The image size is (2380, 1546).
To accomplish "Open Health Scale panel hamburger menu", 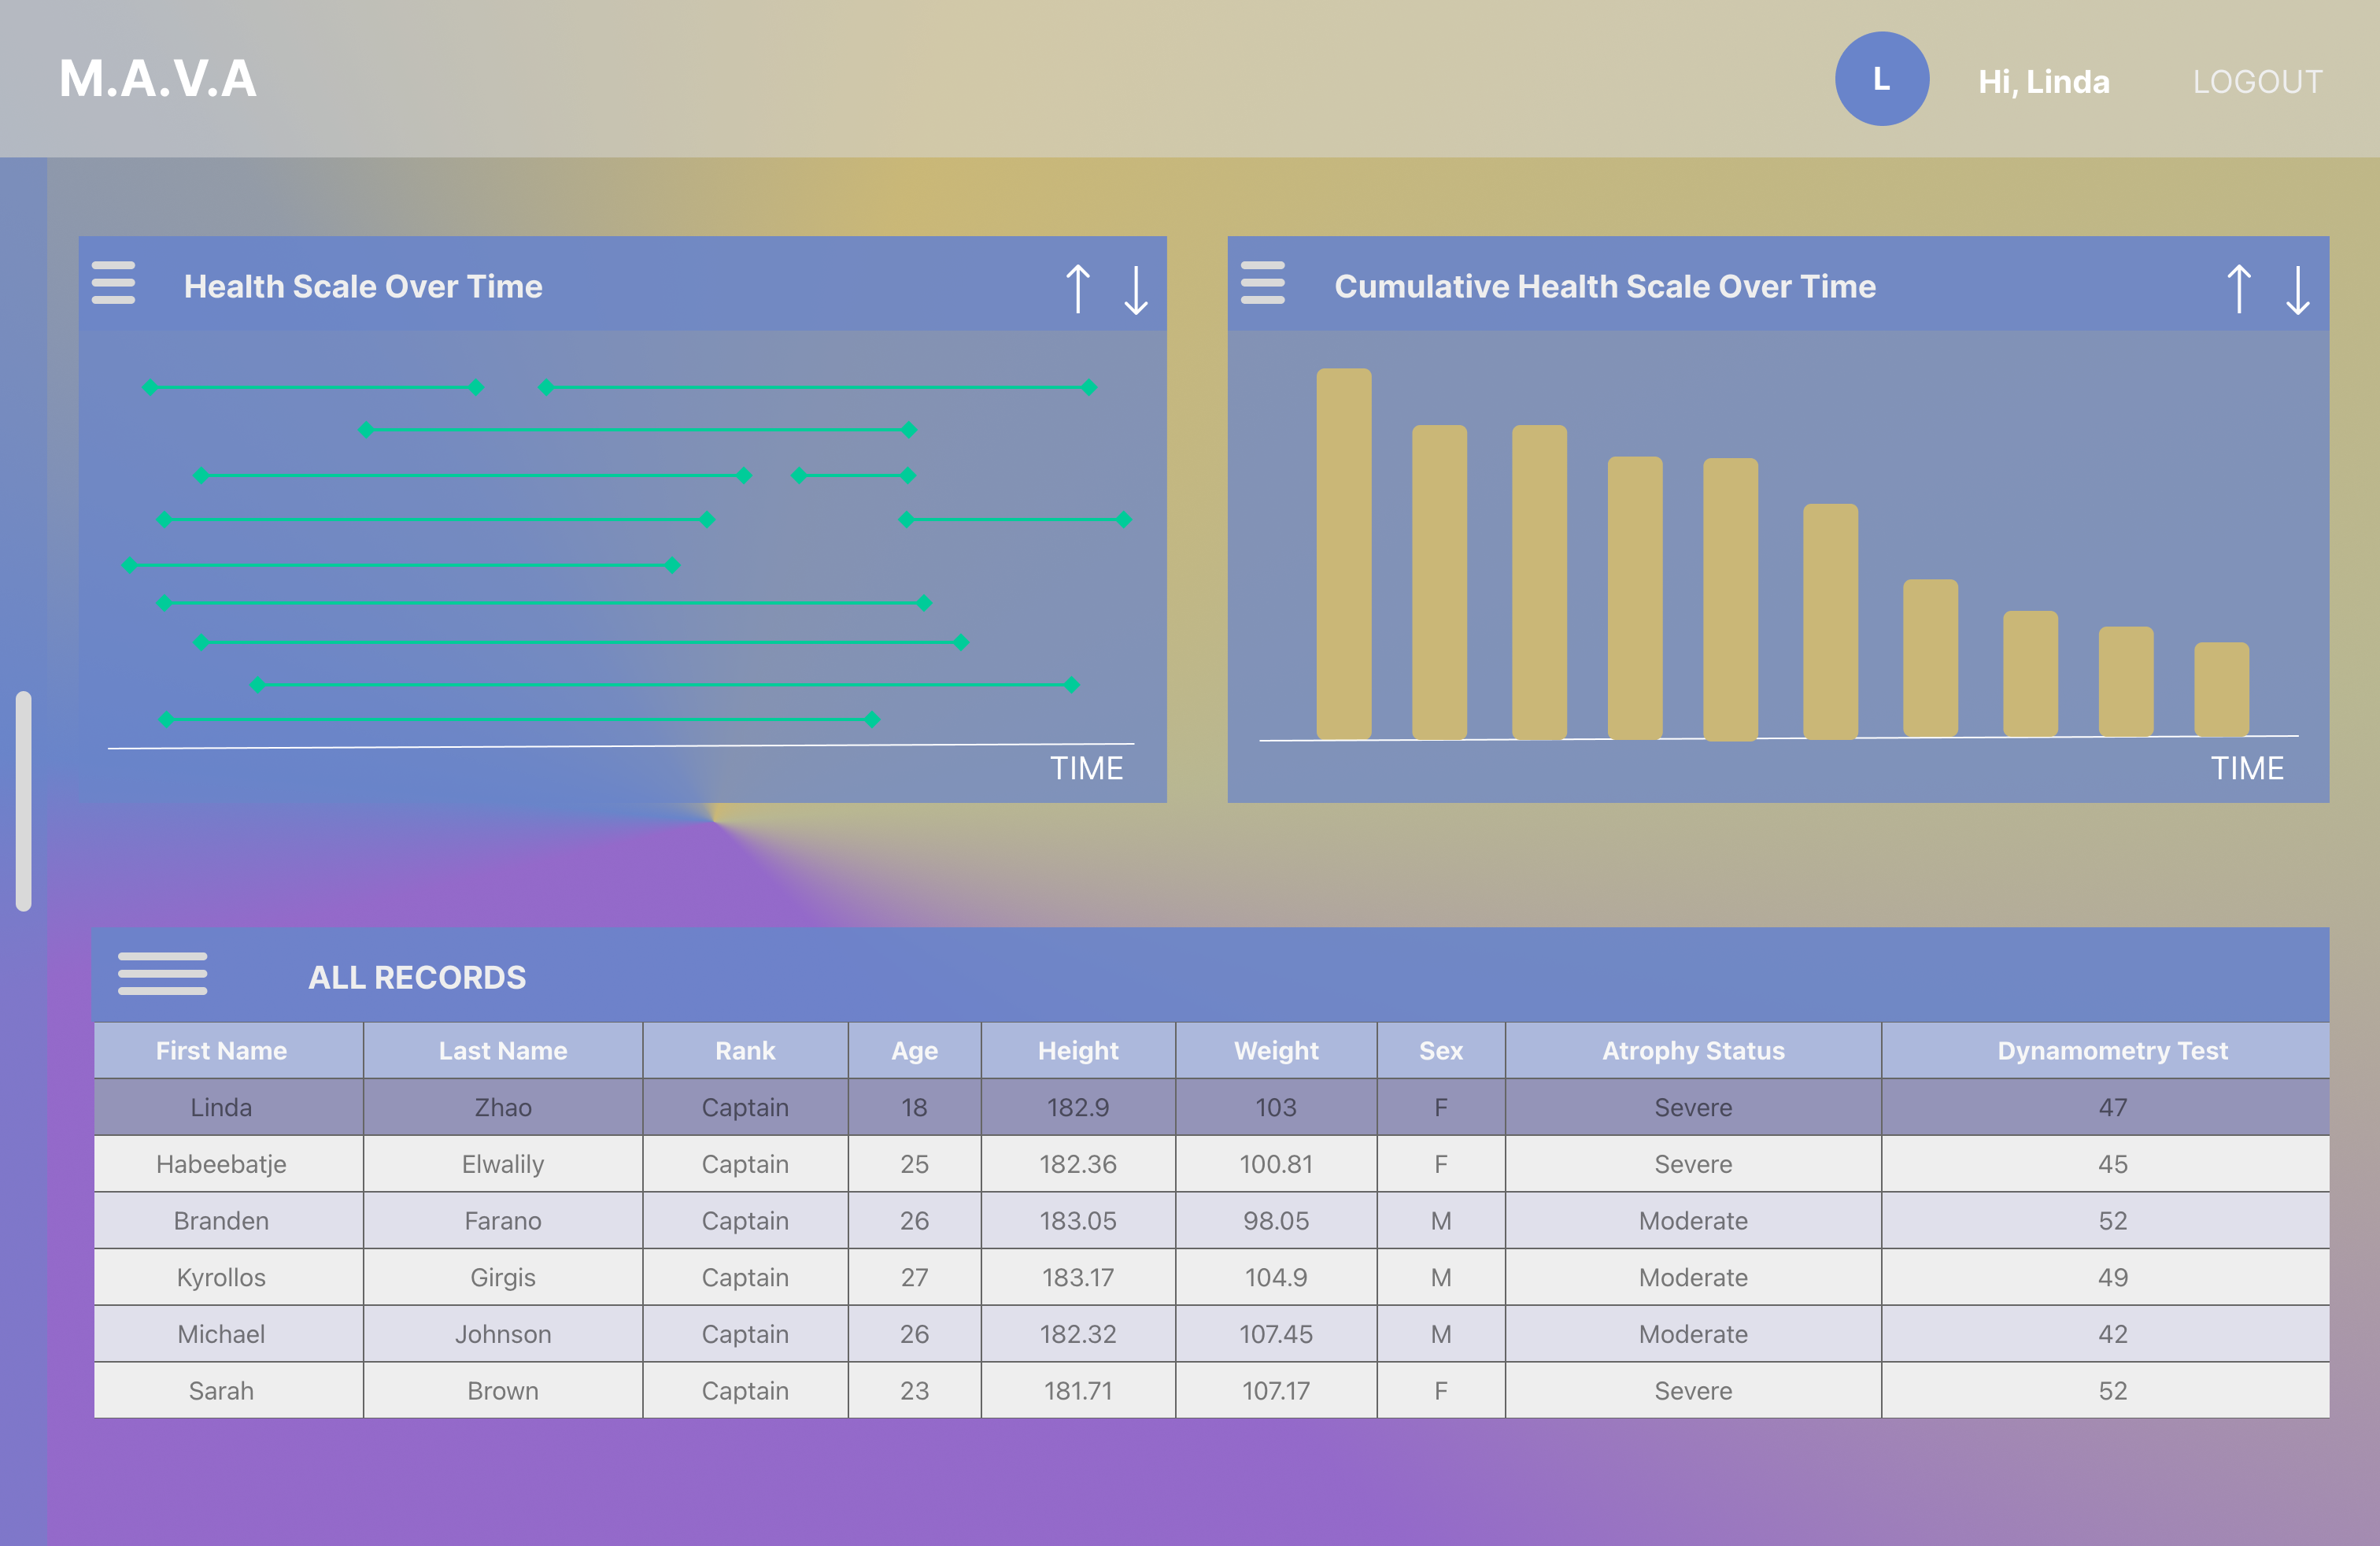I will [113, 282].
